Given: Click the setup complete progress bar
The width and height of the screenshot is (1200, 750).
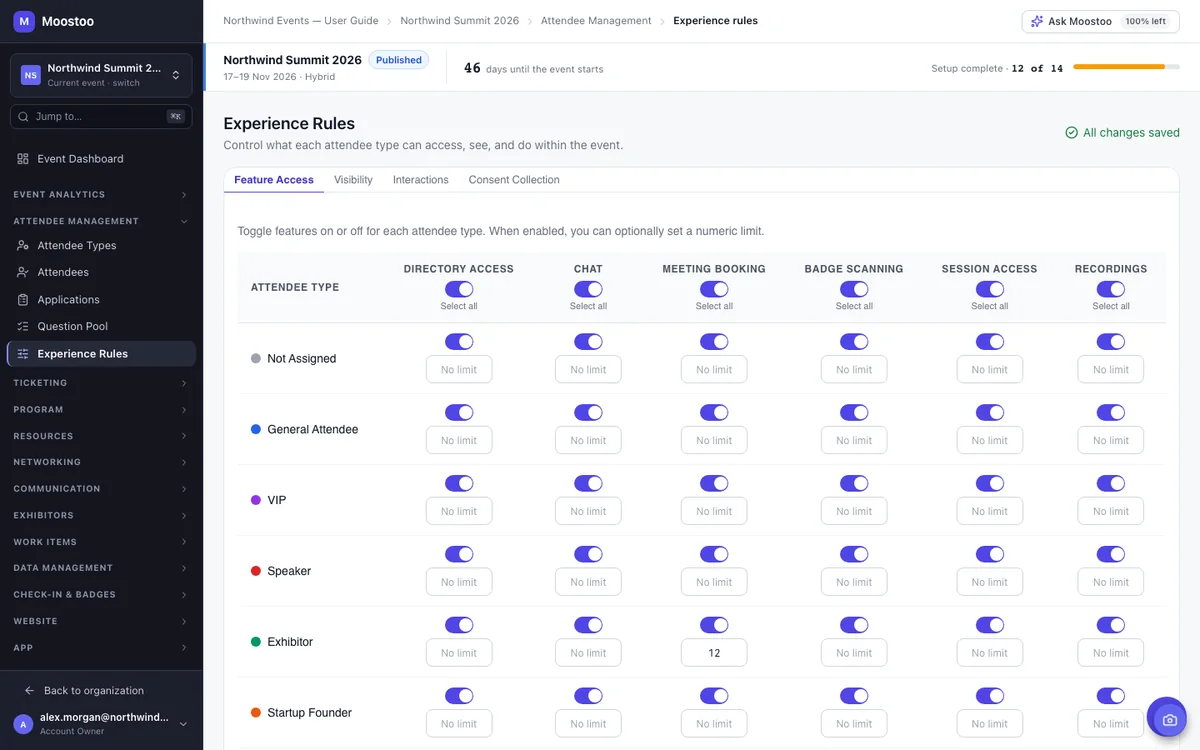Looking at the screenshot, I should tap(1127, 67).
